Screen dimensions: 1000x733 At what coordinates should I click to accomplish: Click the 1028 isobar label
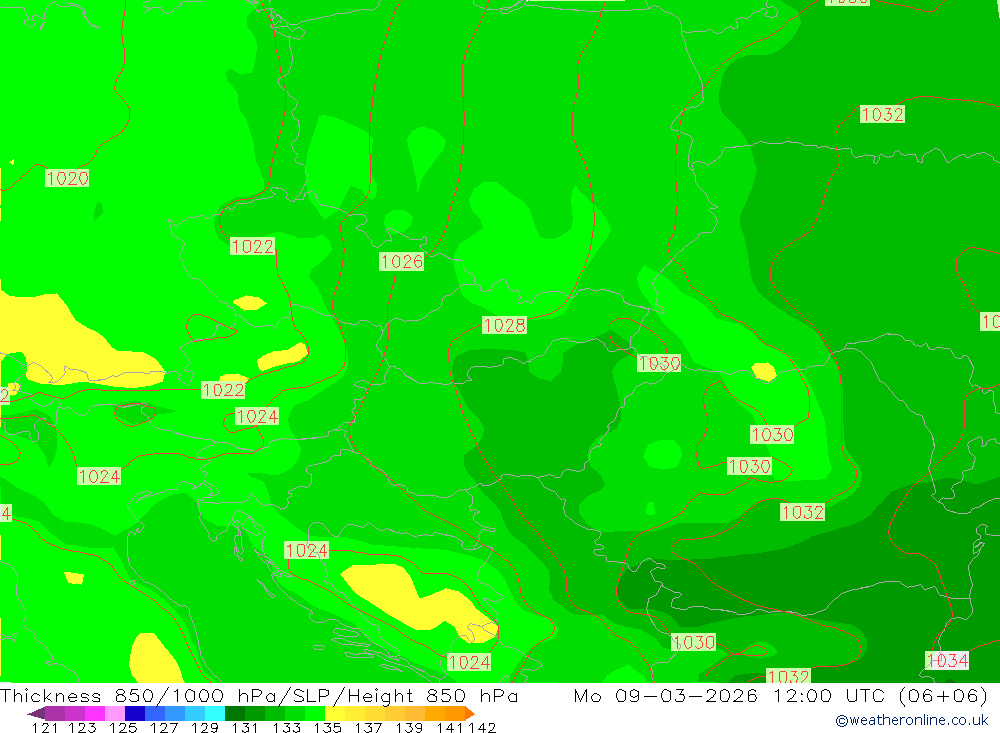(x=504, y=325)
